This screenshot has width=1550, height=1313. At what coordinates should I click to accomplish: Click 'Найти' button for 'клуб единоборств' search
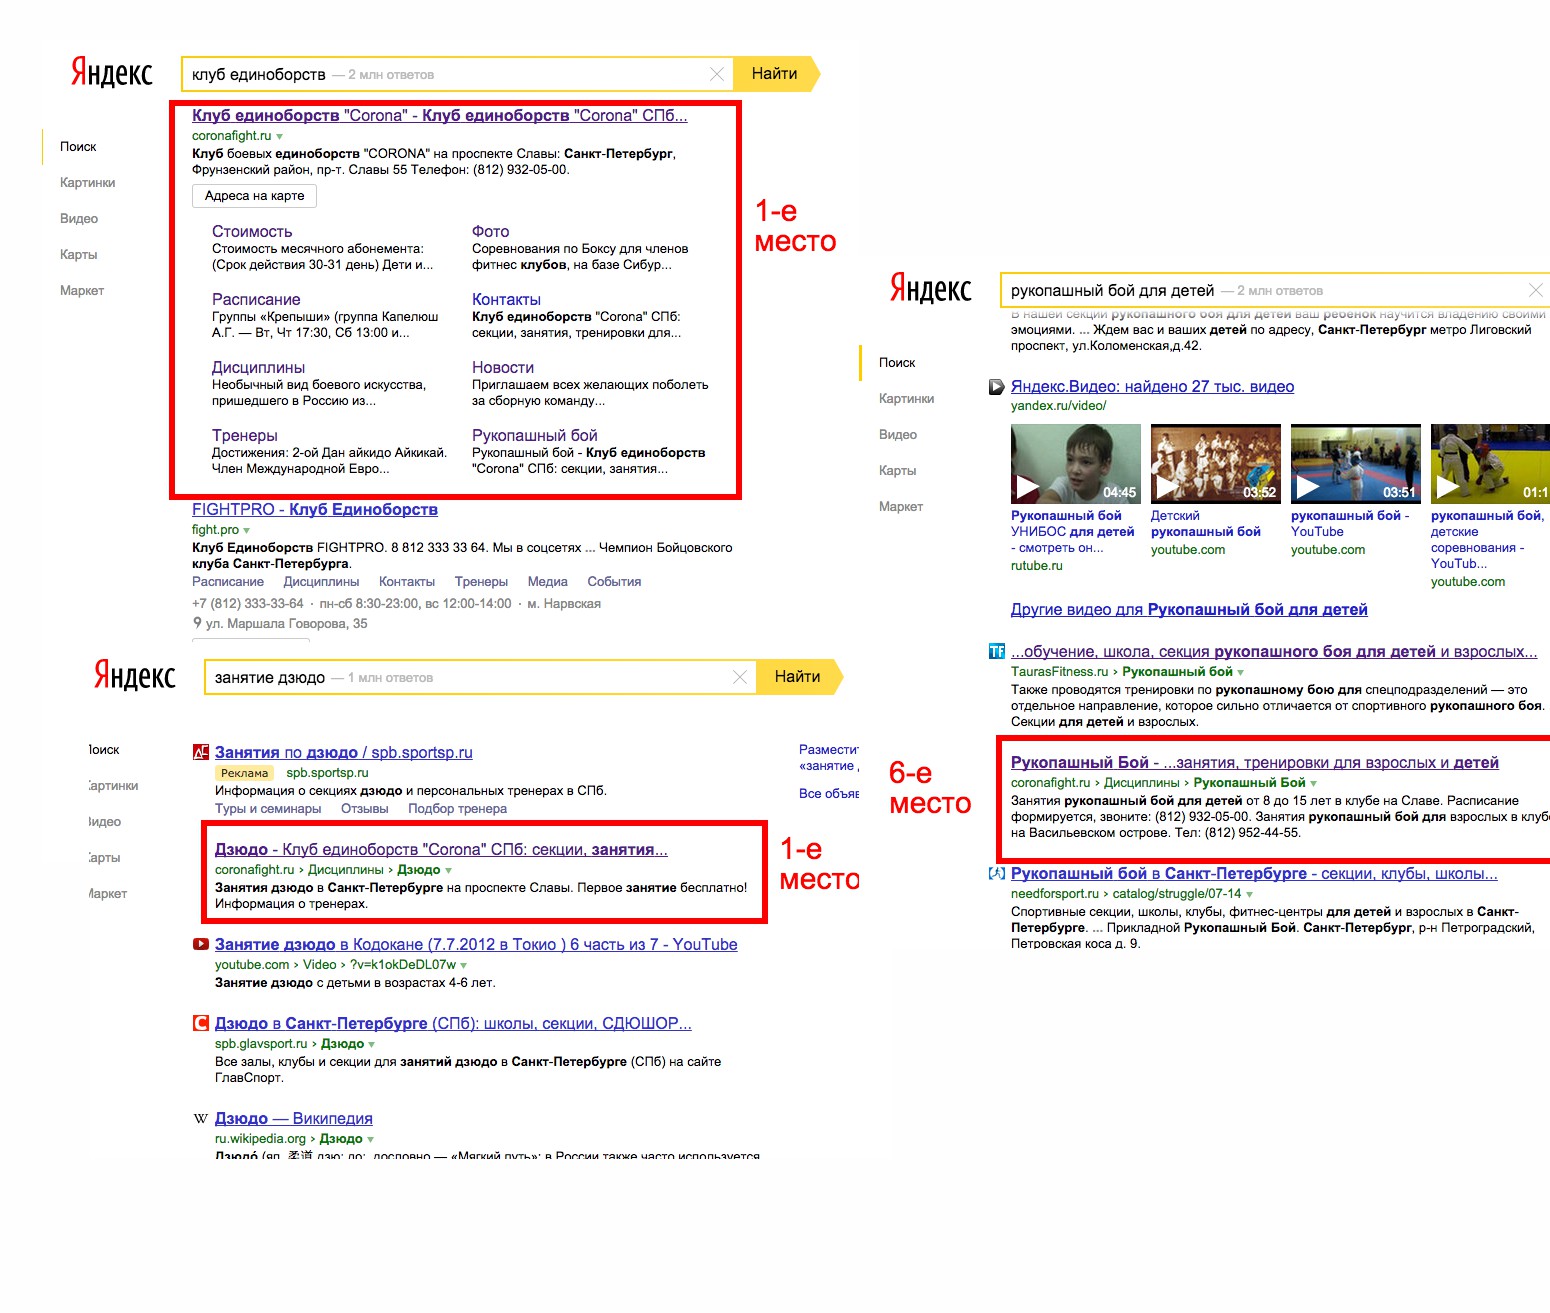pos(775,74)
